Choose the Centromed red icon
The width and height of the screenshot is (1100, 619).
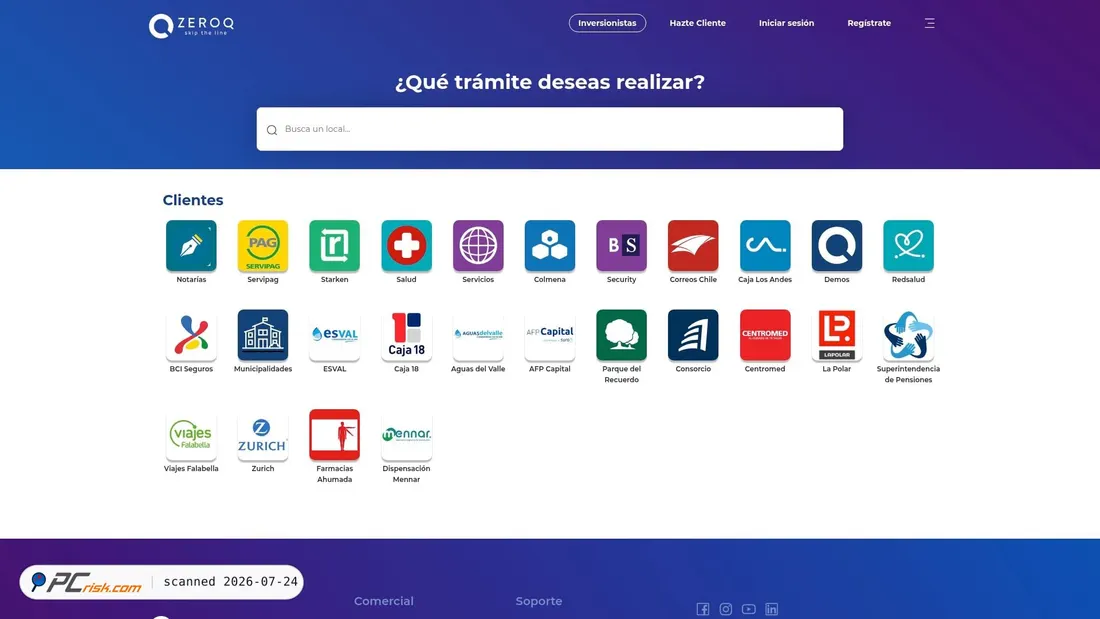click(x=765, y=335)
